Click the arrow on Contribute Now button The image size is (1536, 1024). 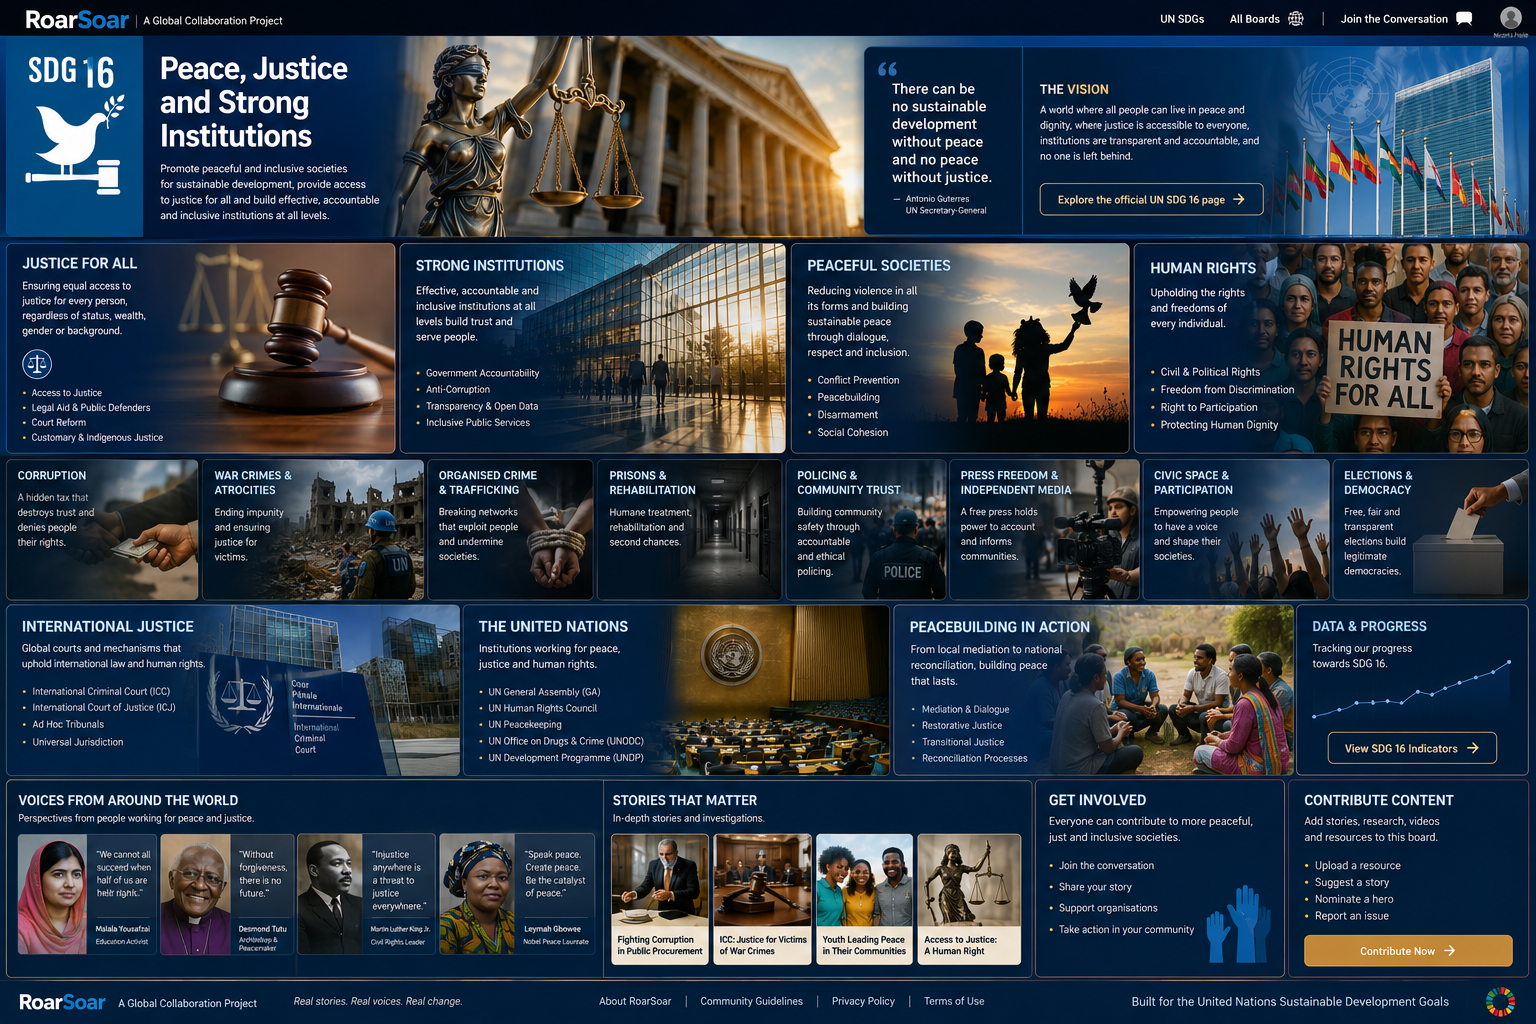[x=1450, y=951]
